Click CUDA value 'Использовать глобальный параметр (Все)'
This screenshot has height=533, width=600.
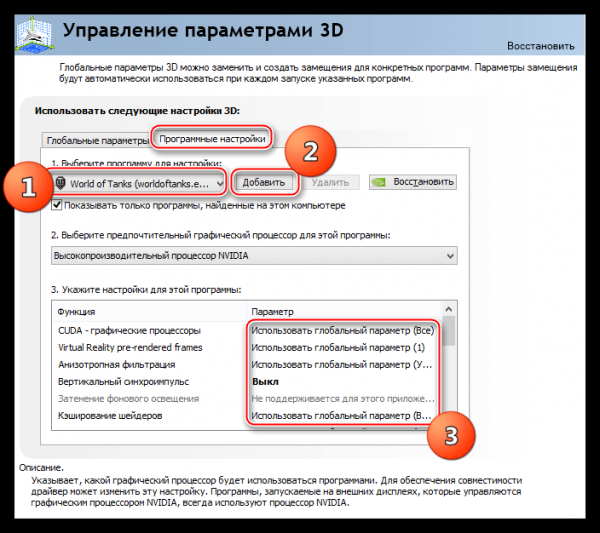pos(342,331)
